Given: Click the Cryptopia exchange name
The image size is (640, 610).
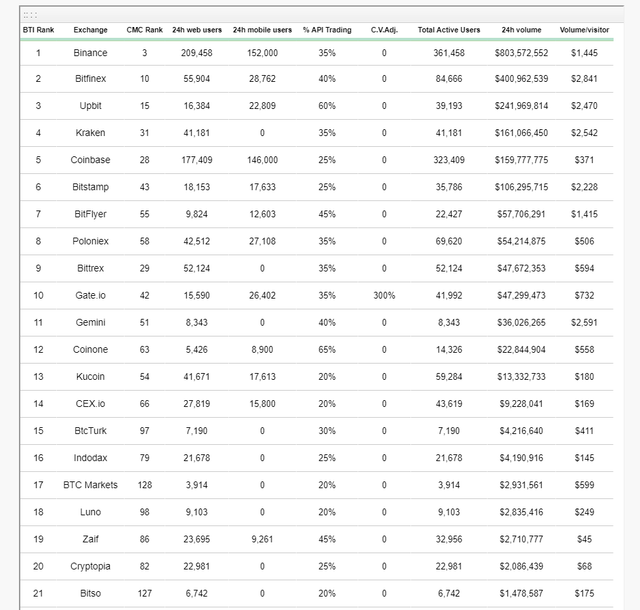Looking at the screenshot, I should pyautogui.click(x=90, y=566).
